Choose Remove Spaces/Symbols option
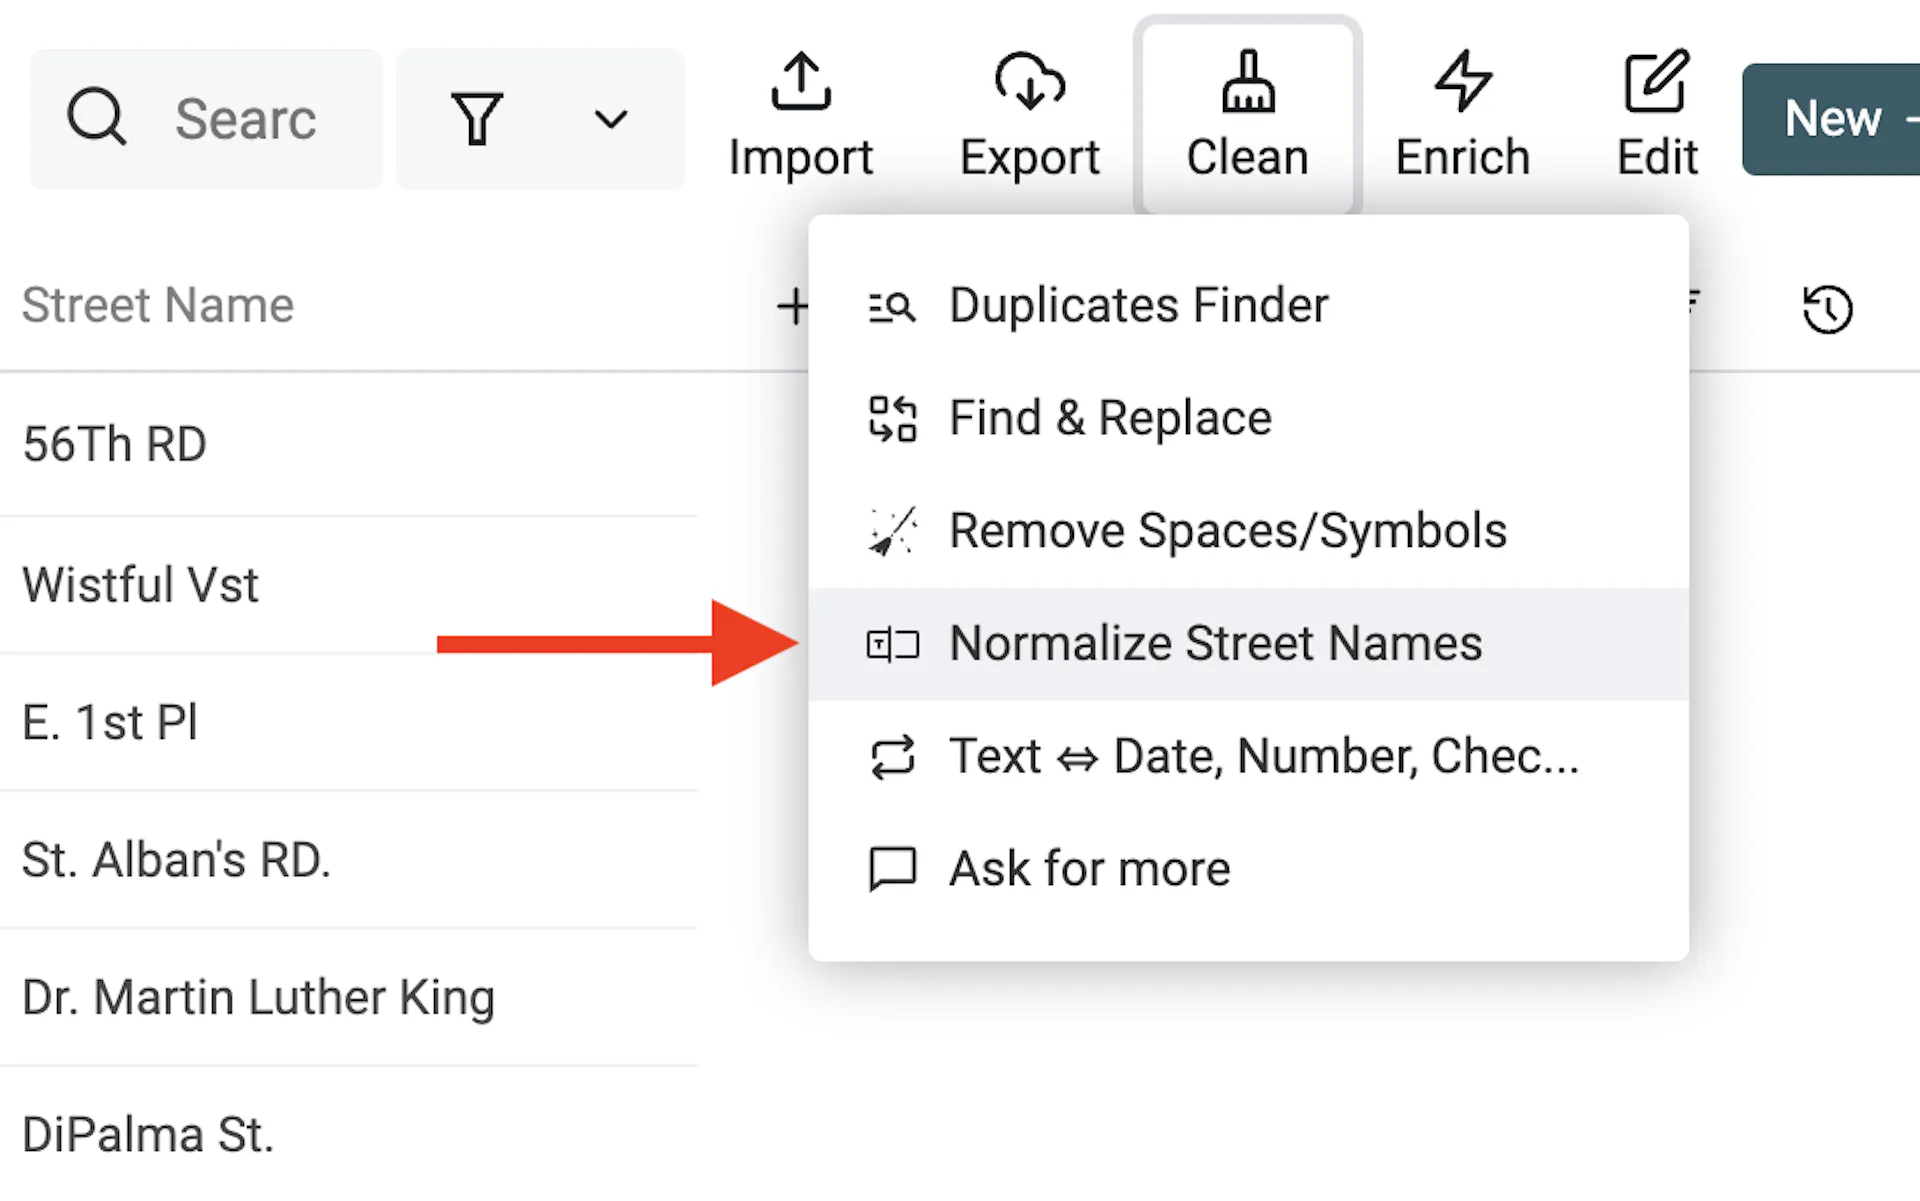 [1248, 531]
